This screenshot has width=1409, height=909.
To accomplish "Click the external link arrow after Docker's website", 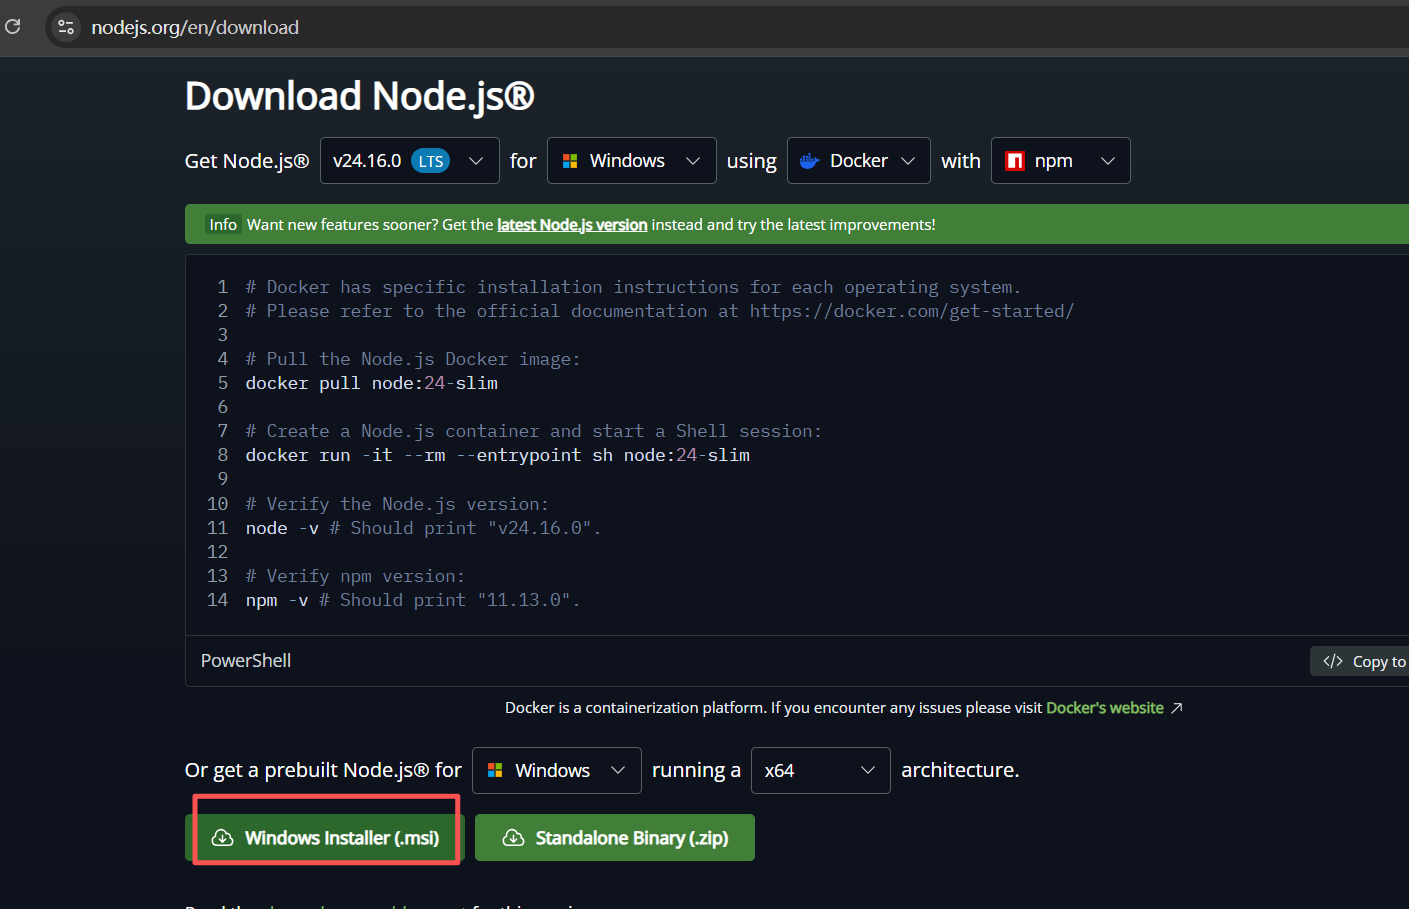I will click(x=1177, y=708).
